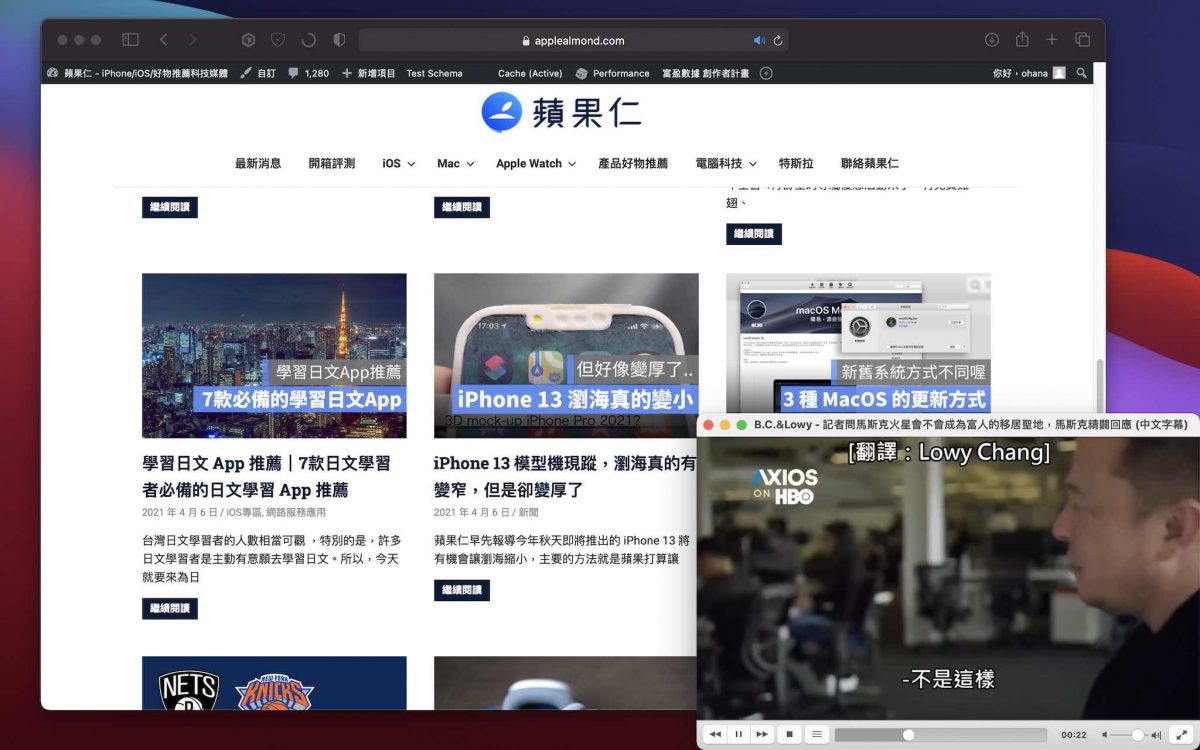Mute the tab audio speaker icon
This screenshot has height=750, width=1200.
[759, 41]
